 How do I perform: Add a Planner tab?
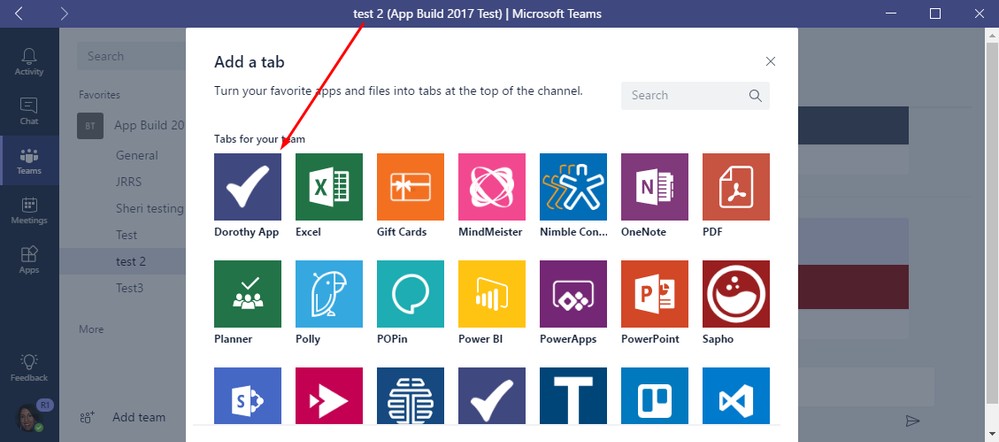point(247,294)
